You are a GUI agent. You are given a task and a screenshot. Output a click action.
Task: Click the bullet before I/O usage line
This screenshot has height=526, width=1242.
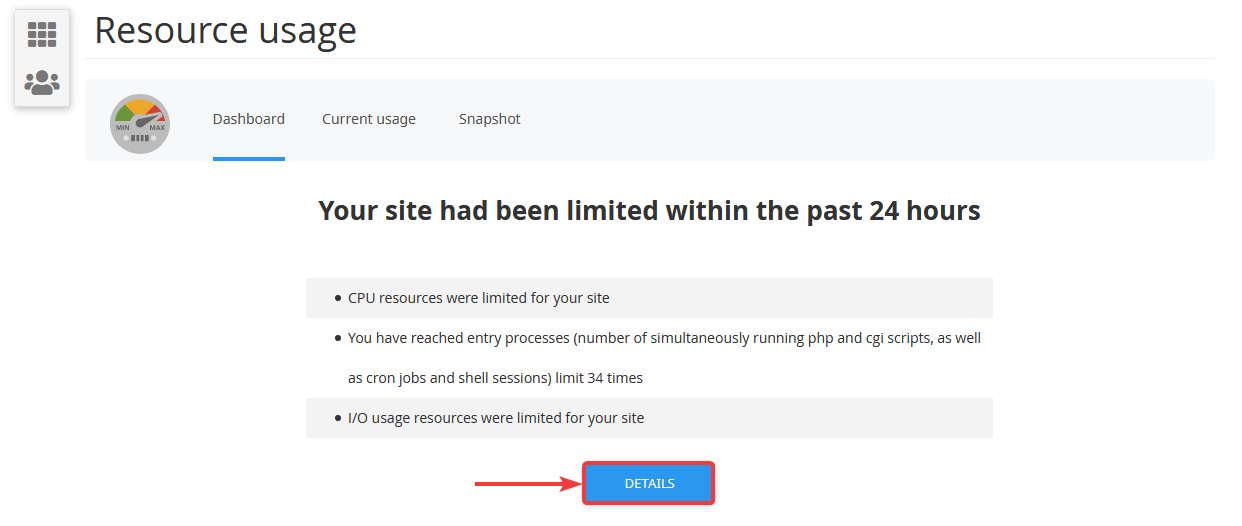click(338, 418)
